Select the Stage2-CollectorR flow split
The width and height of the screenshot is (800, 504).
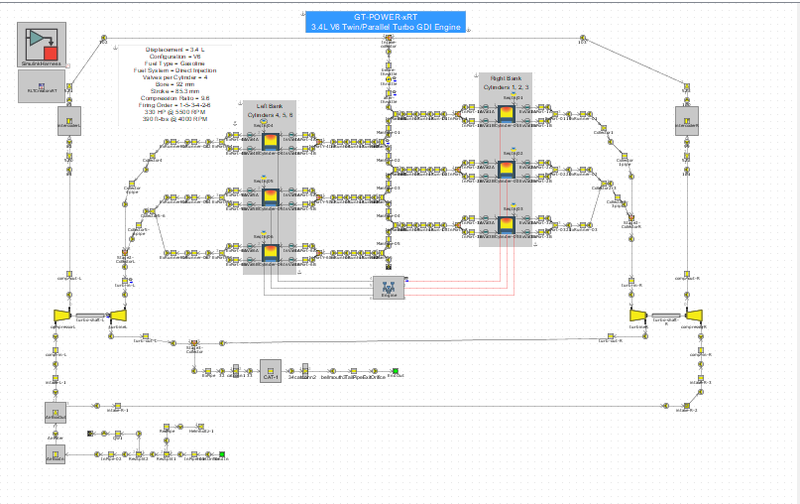coord(631,218)
